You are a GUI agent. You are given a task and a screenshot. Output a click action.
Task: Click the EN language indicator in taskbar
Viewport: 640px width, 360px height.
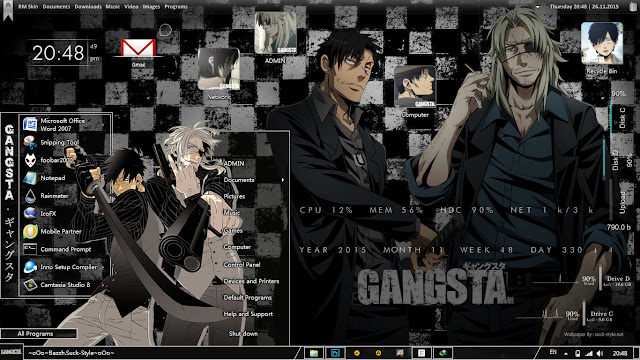(x=553, y=352)
